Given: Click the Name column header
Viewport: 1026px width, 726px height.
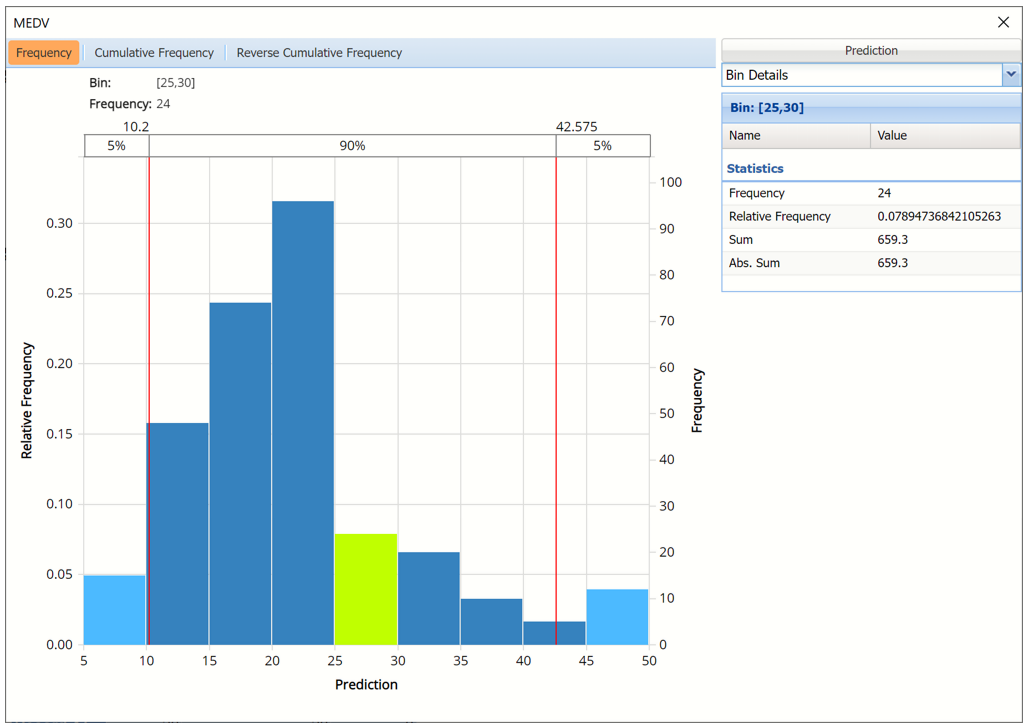Looking at the screenshot, I should coord(795,135).
